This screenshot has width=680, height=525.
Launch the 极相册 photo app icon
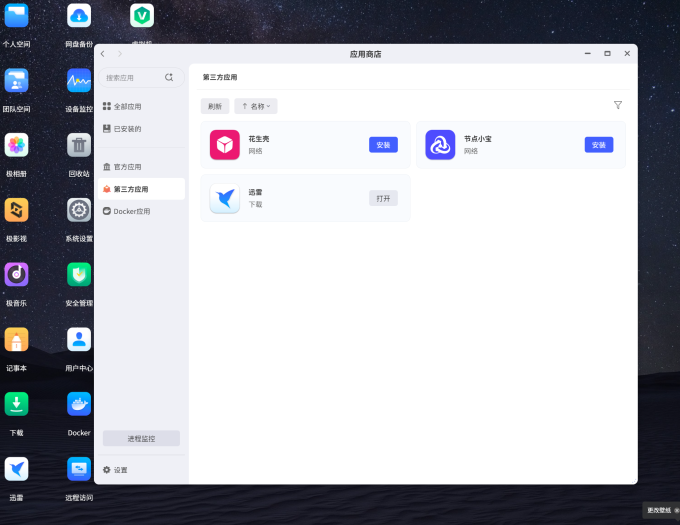pyautogui.click(x=16, y=145)
